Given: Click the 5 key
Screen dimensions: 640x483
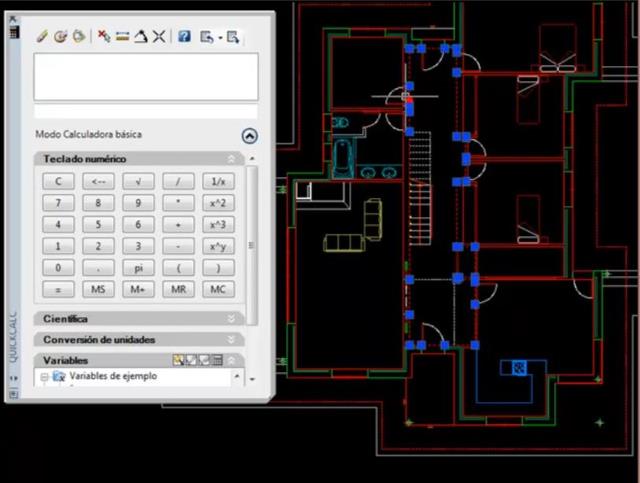Looking at the screenshot, I should (98, 225).
